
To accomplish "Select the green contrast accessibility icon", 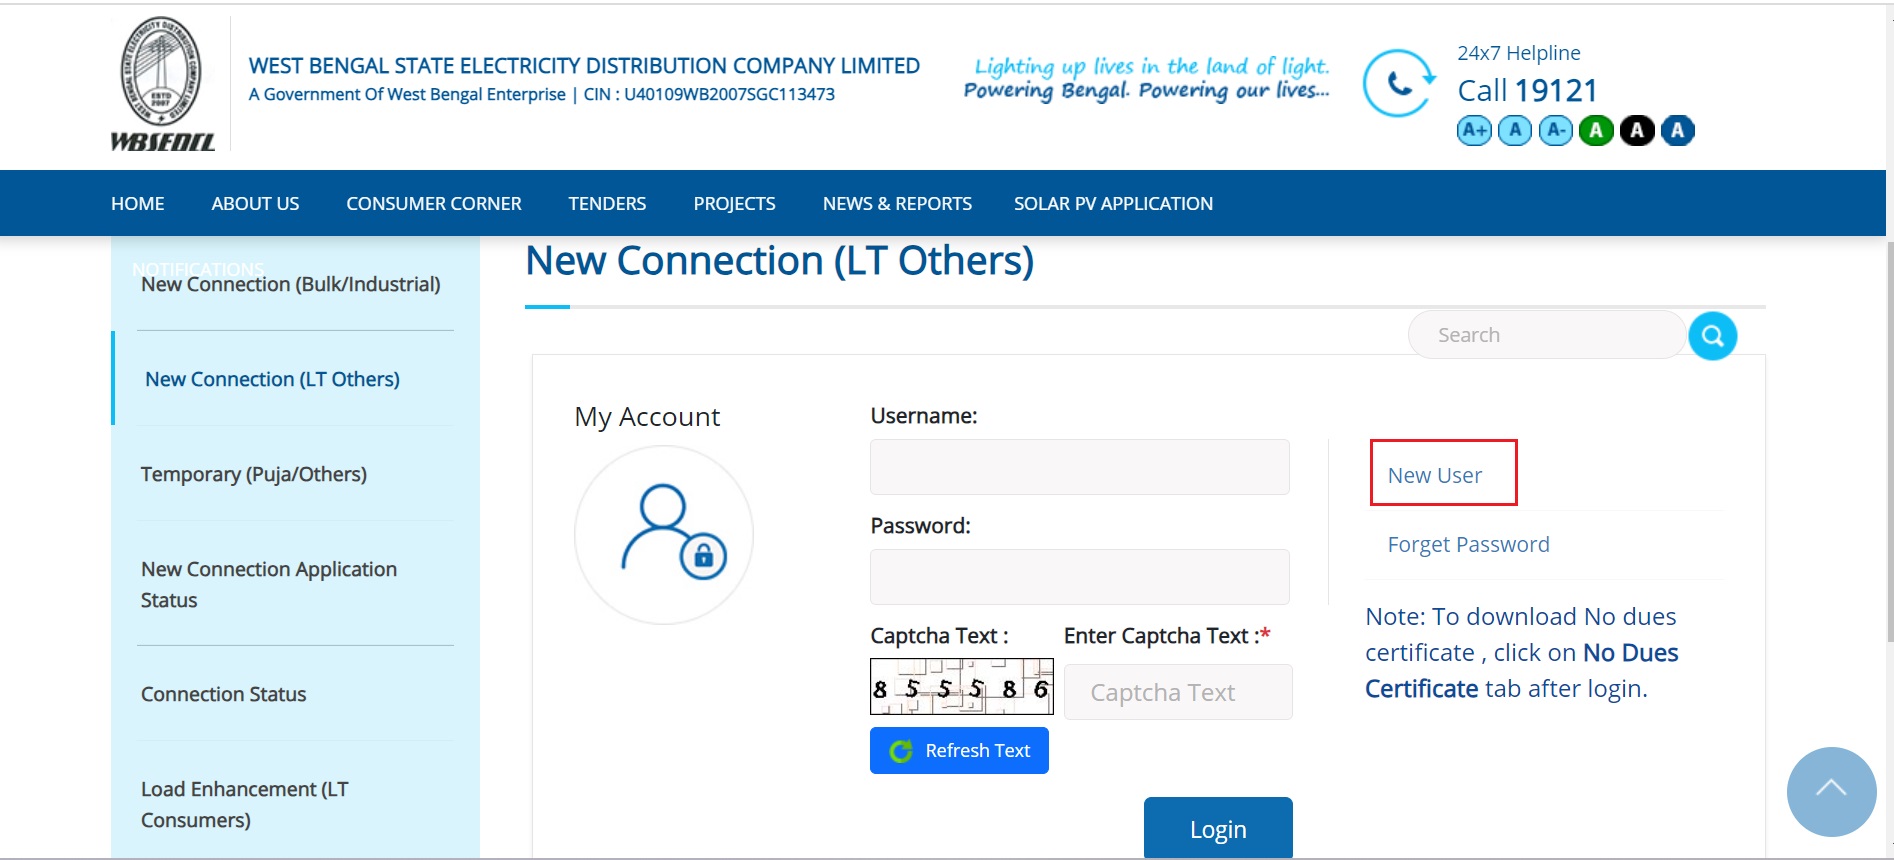I will [1596, 130].
